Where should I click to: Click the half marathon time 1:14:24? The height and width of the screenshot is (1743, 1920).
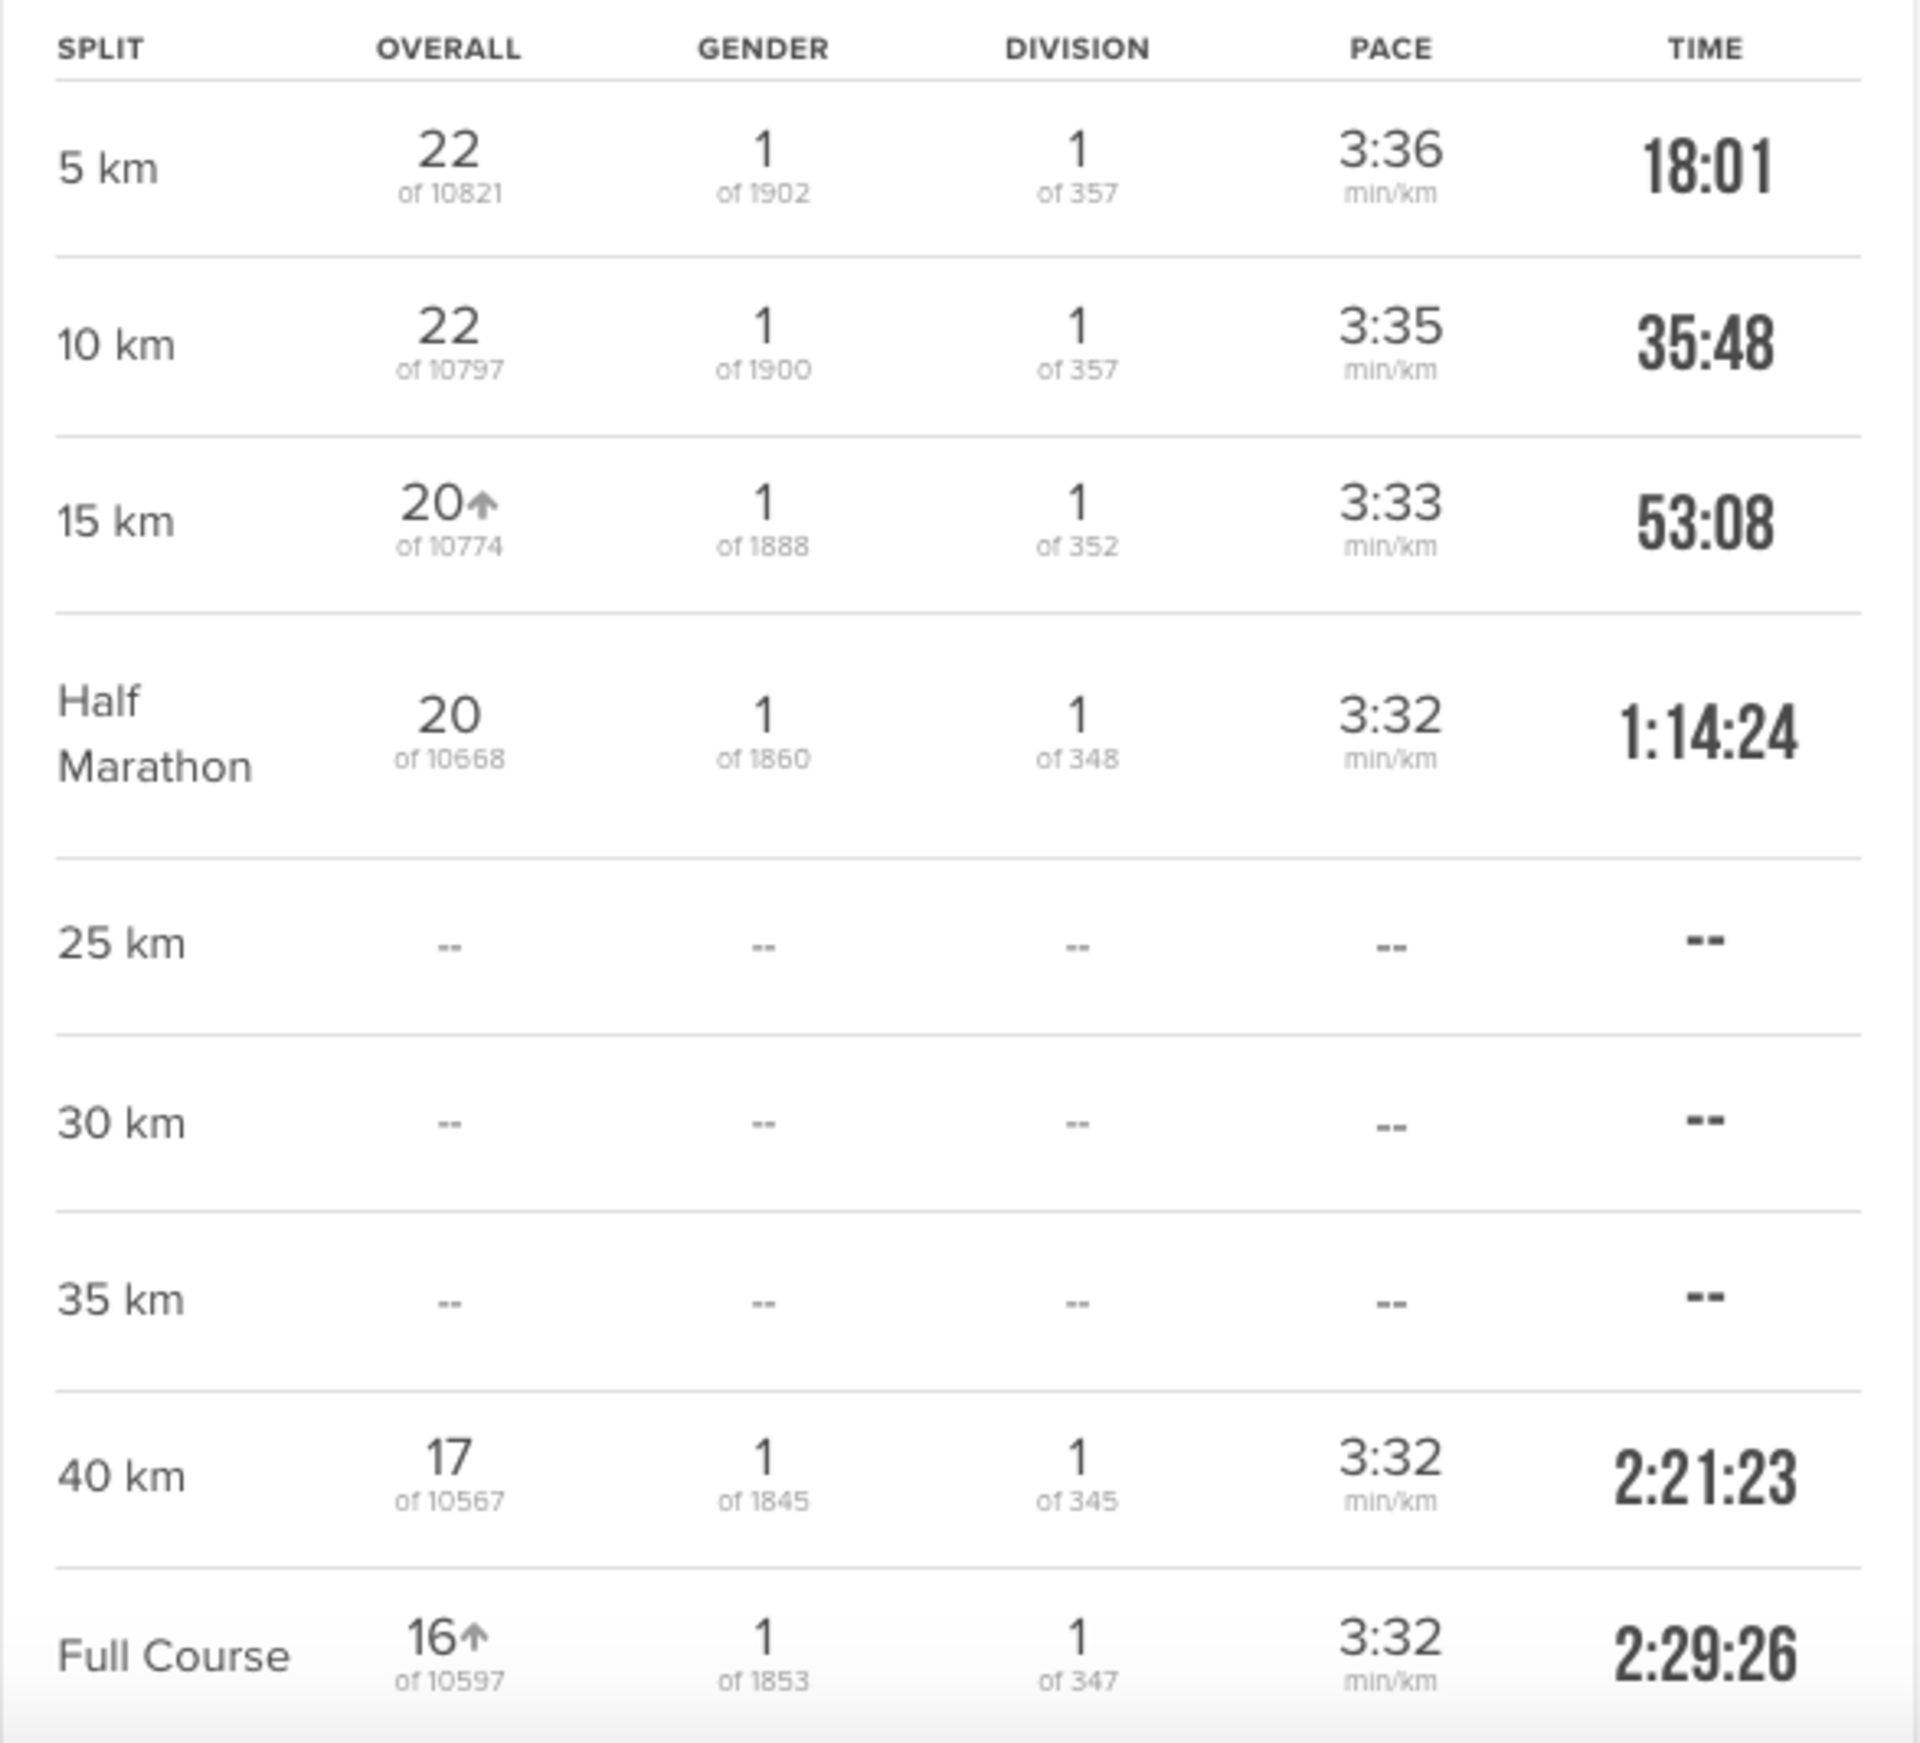tap(1708, 733)
